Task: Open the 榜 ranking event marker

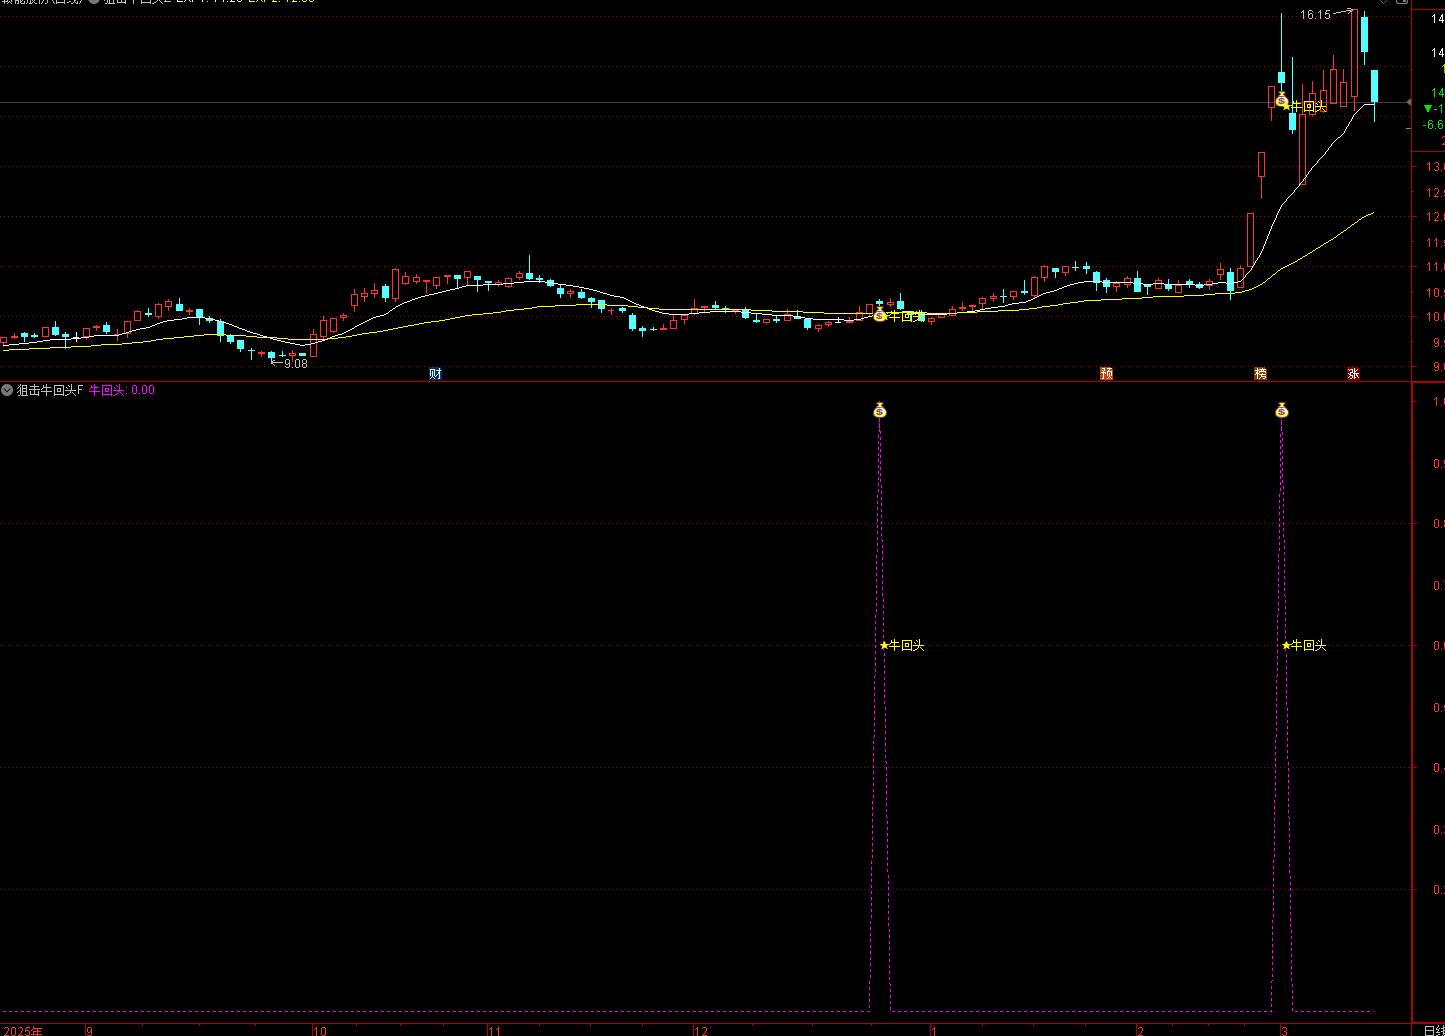Action: 1261,373
